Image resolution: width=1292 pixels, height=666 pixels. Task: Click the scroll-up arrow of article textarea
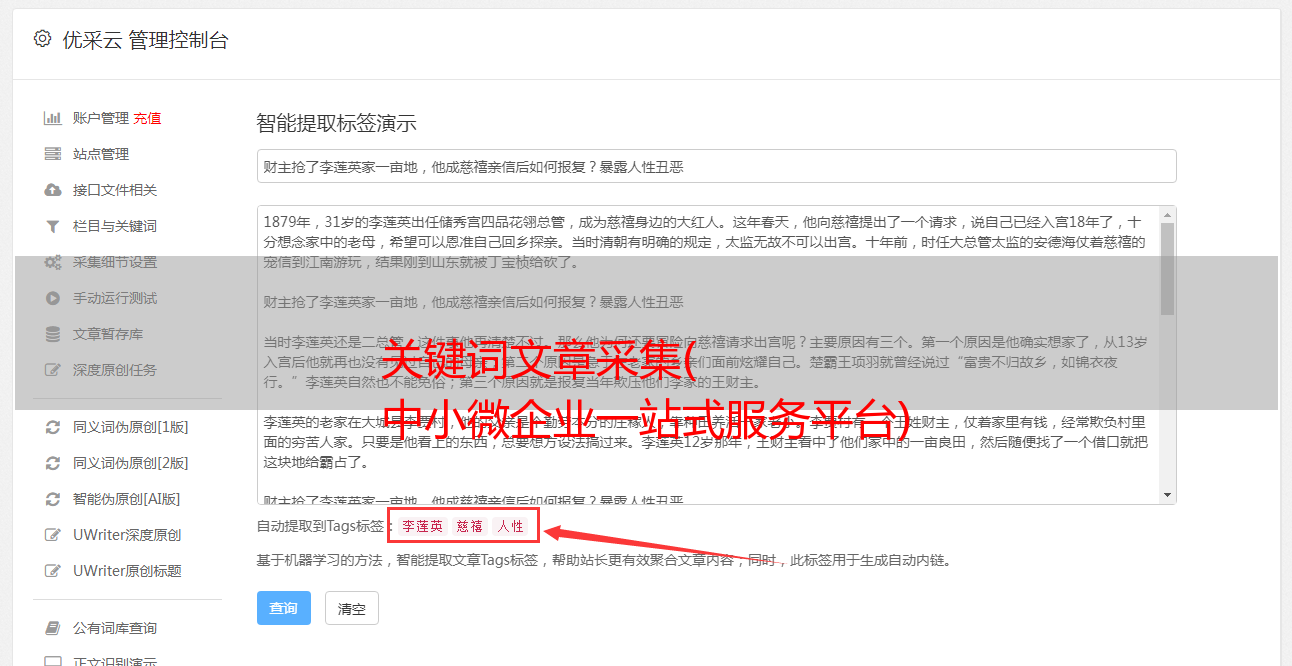1168,215
